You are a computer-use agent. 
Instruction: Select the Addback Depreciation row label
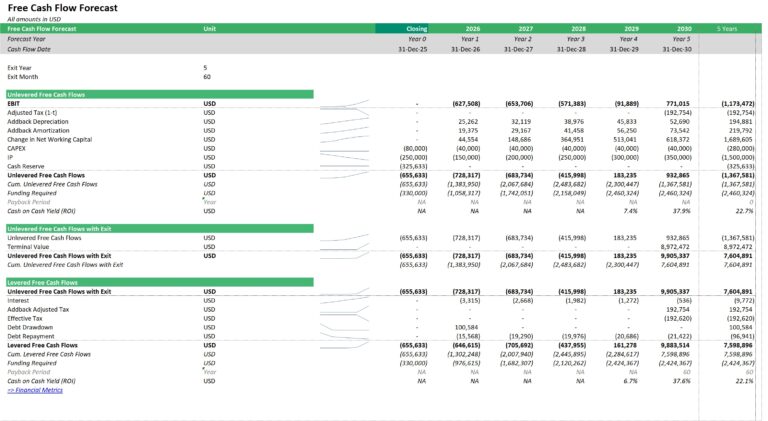[x=38, y=121]
